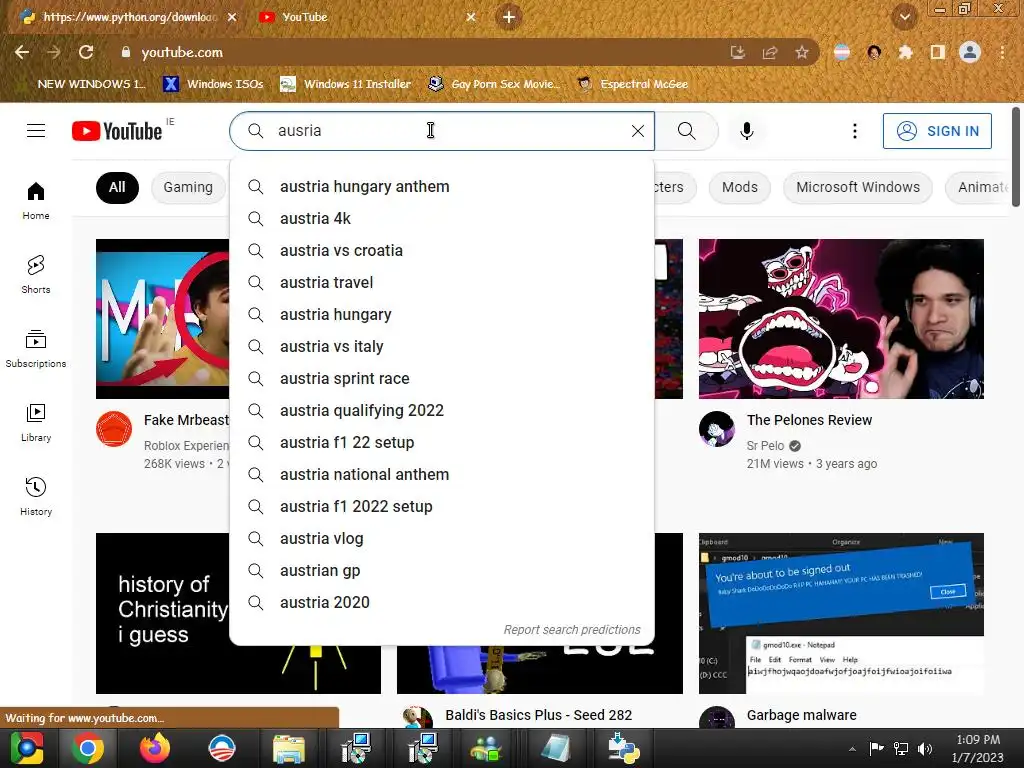The image size is (1024, 768).
Task: Open History in the sidebar
Action: [36, 496]
